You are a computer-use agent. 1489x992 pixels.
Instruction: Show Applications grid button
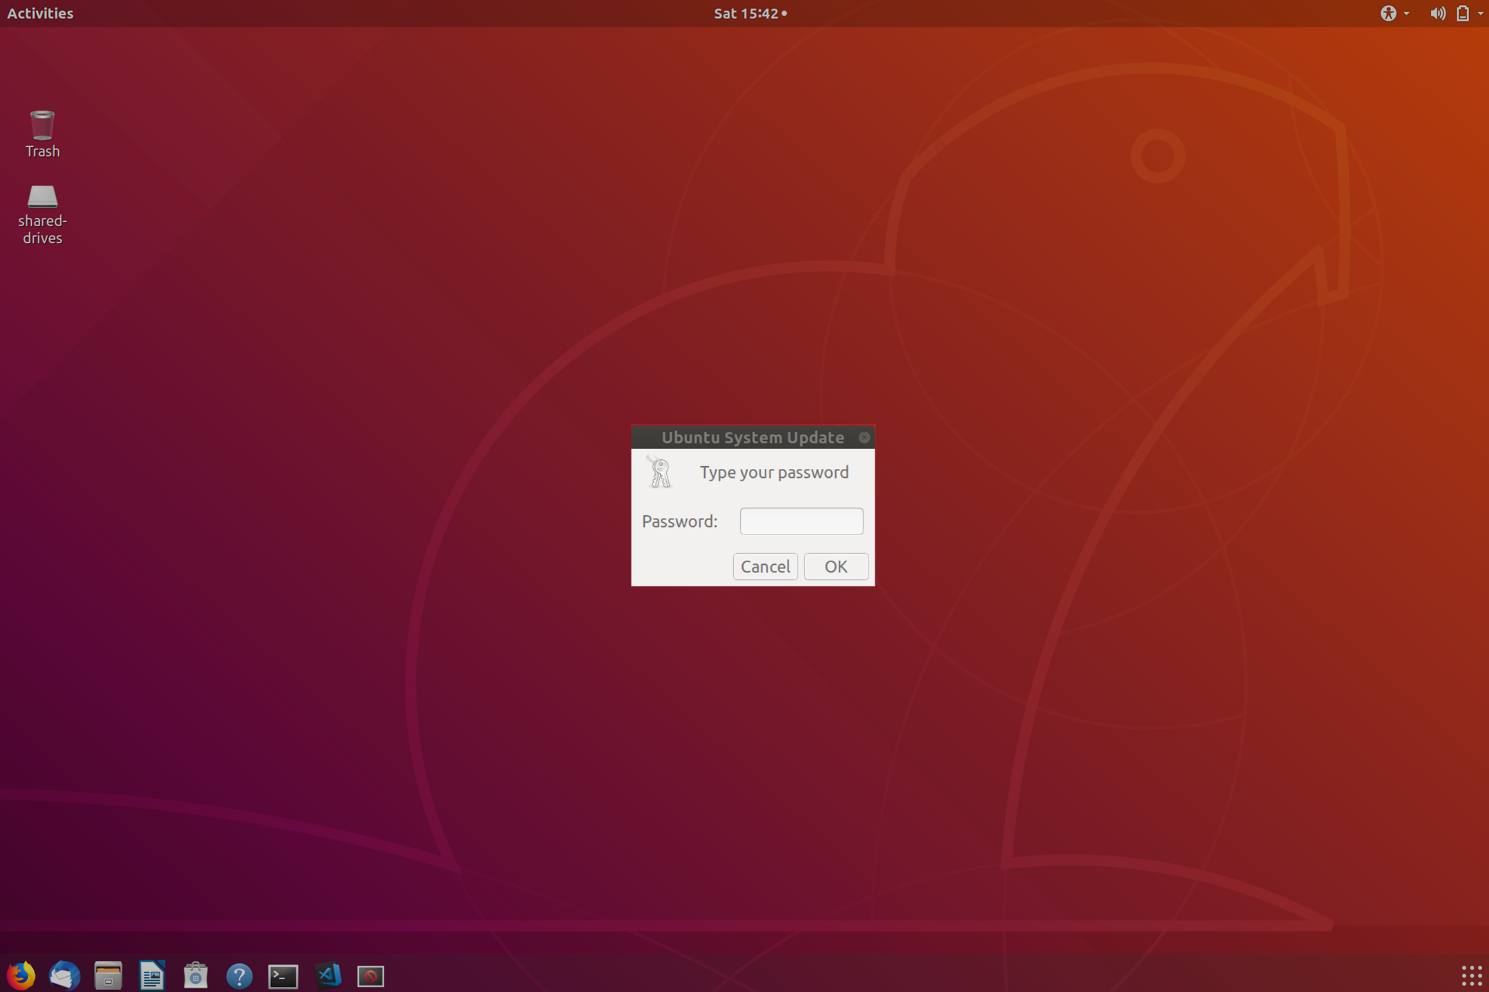pyautogui.click(x=1471, y=976)
